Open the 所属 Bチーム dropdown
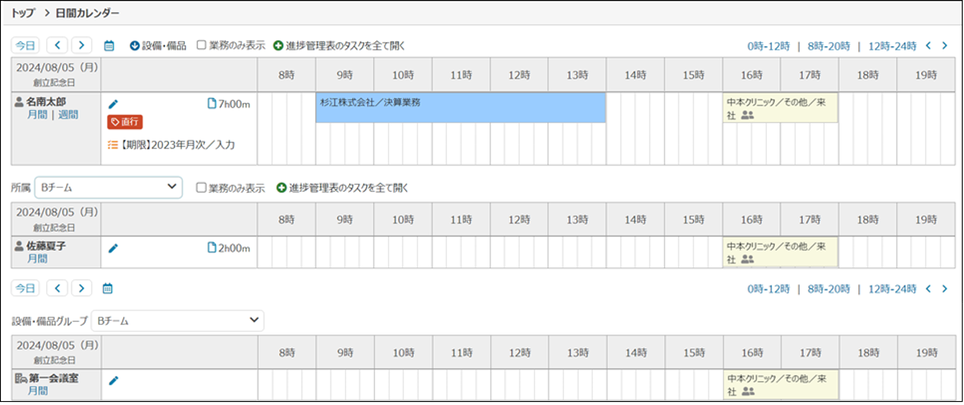This screenshot has height=405, width=964. pyautogui.click(x=108, y=188)
